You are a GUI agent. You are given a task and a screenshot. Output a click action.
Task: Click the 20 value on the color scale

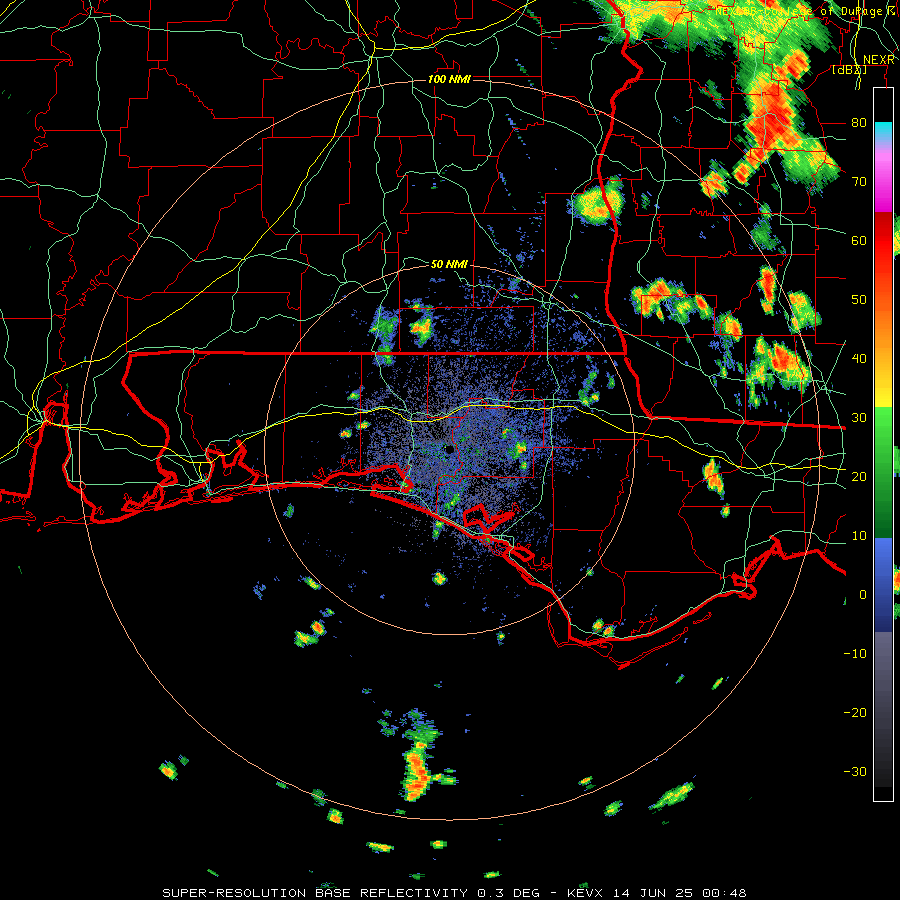click(x=859, y=476)
